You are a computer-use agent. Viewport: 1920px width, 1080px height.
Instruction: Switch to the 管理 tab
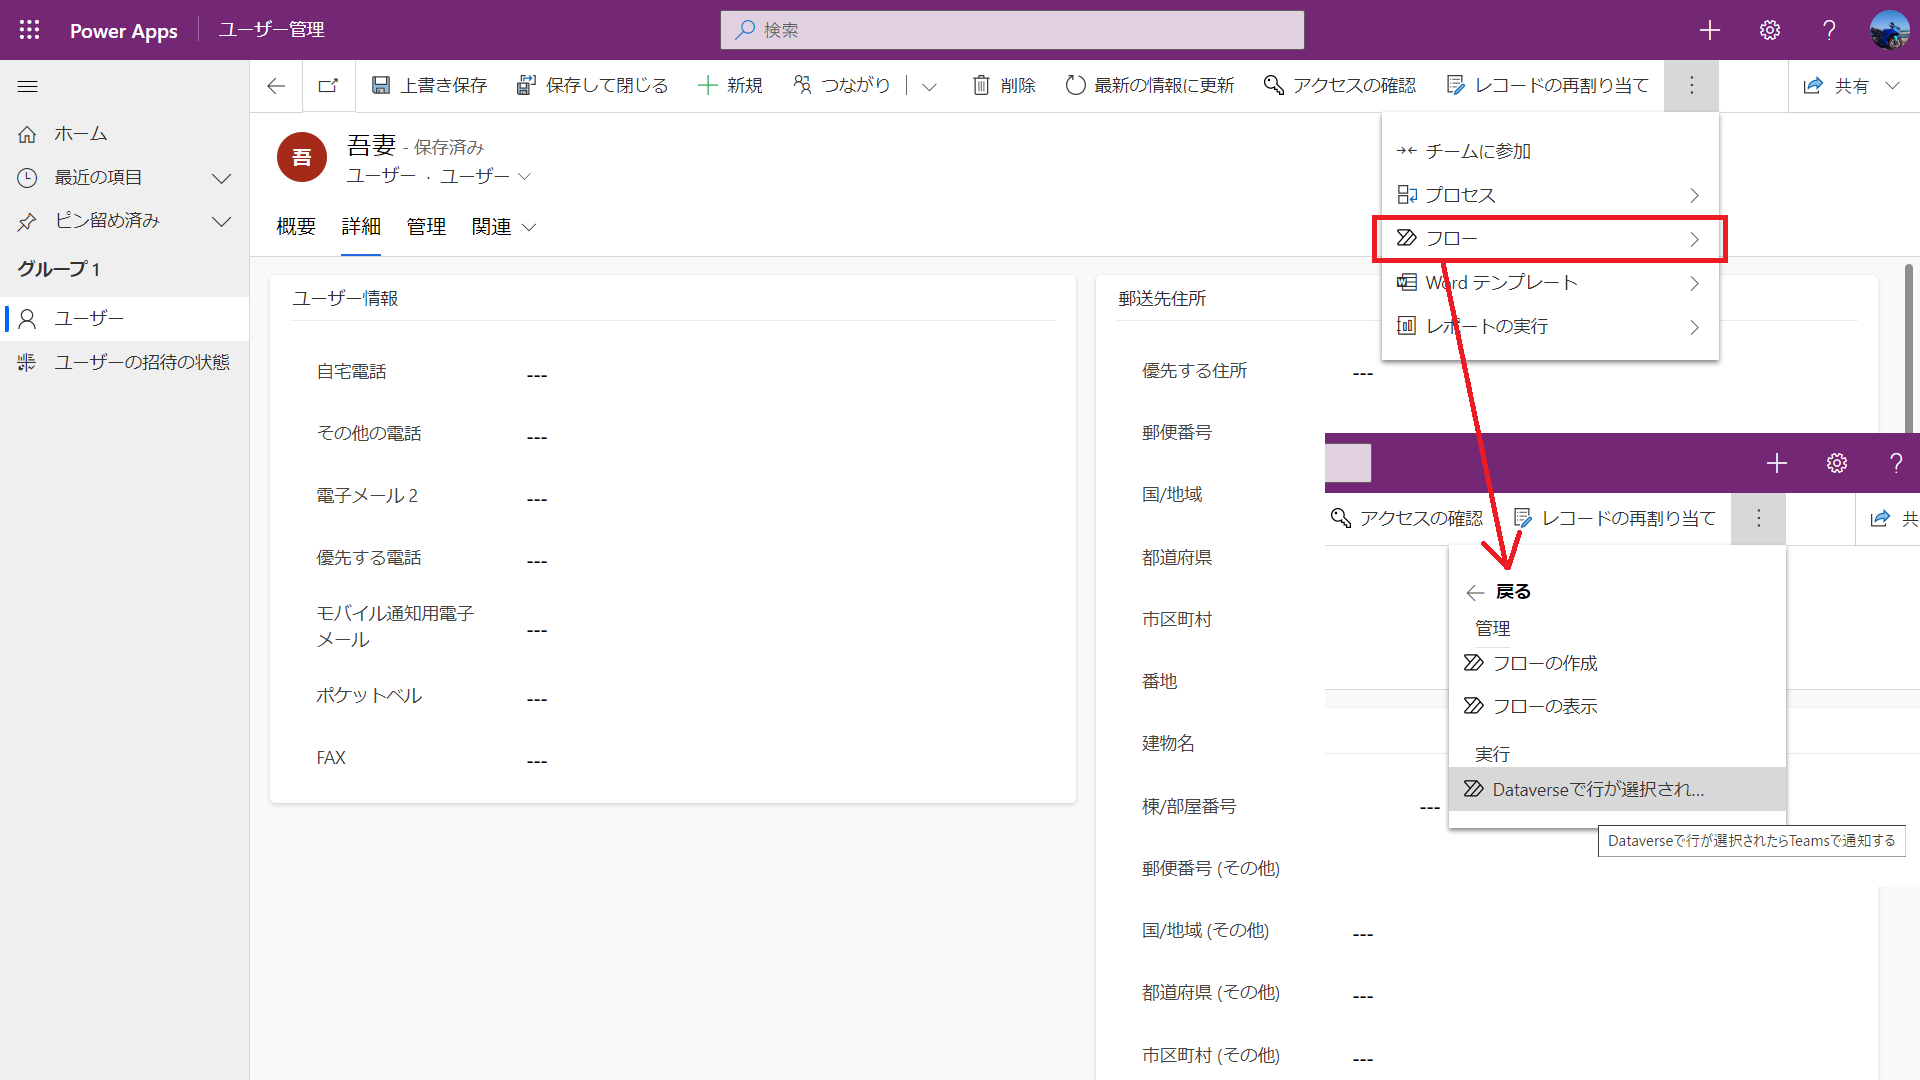[426, 227]
